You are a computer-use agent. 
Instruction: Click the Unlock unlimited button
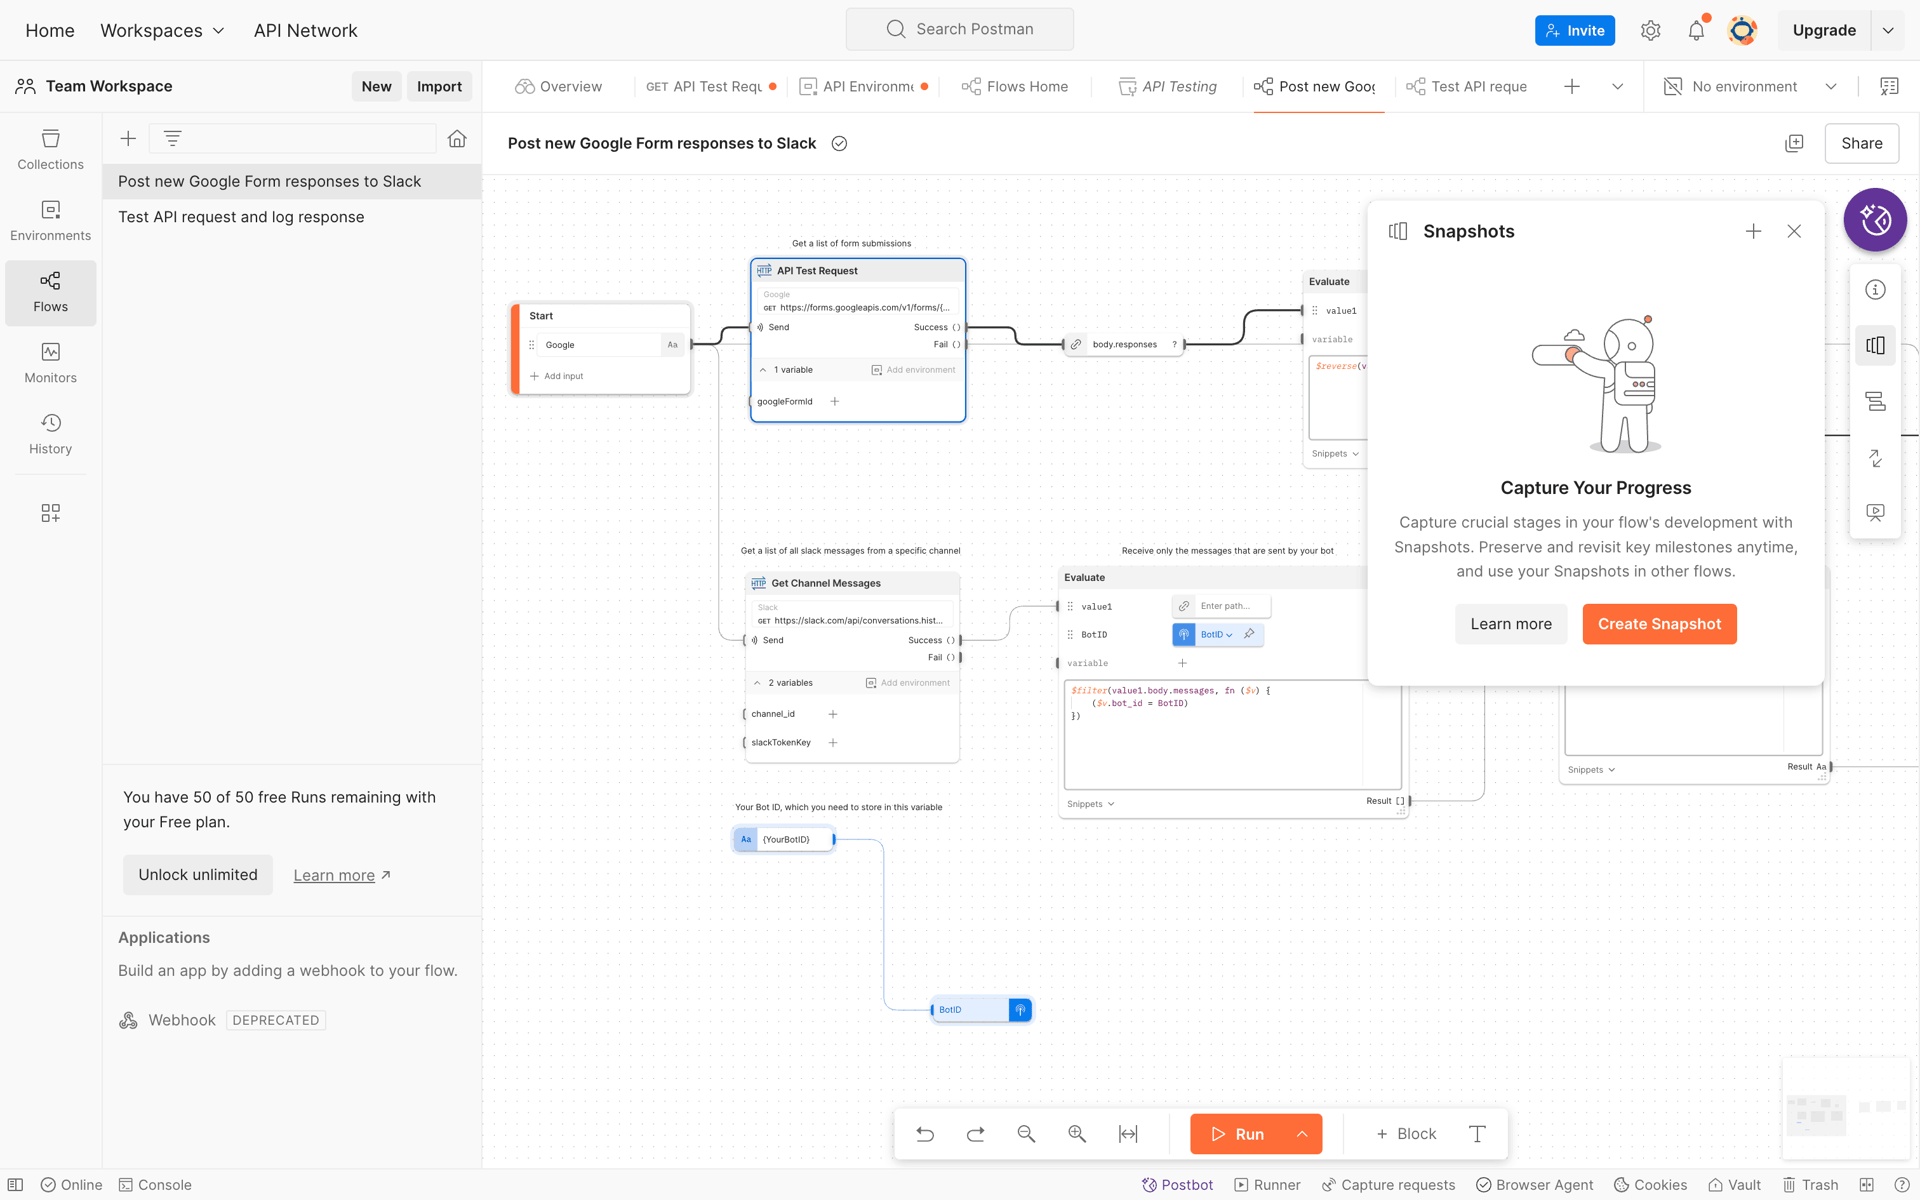pyautogui.click(x=198, y=875)
